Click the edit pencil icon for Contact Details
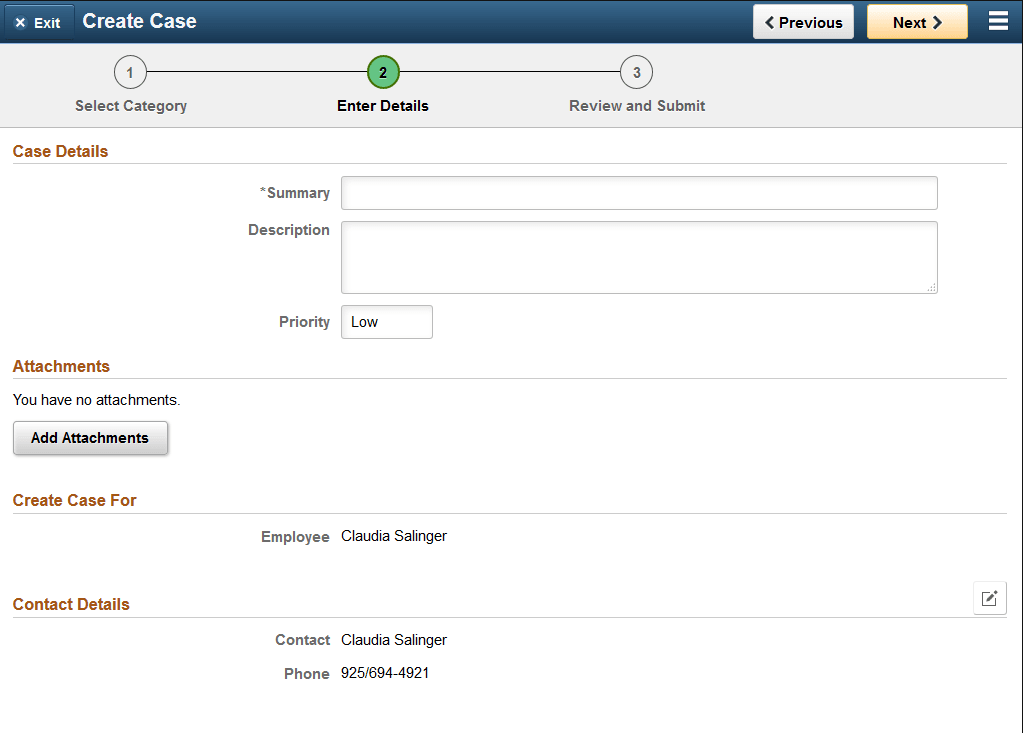The width and height of the screenshot is (1023, 733). pyautogui.click(x=989, y=597)
